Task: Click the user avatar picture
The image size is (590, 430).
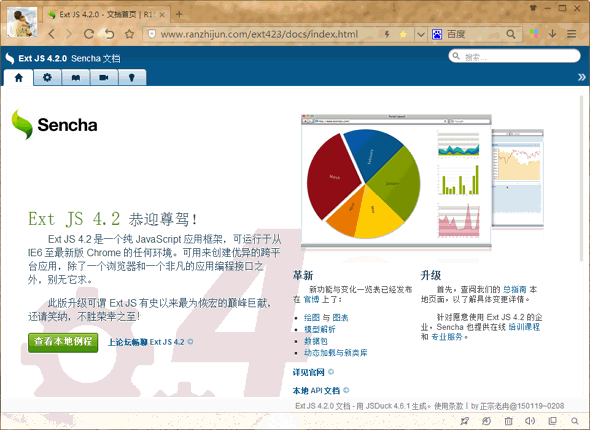Action: pyautogui.click(x=22, y=22)
